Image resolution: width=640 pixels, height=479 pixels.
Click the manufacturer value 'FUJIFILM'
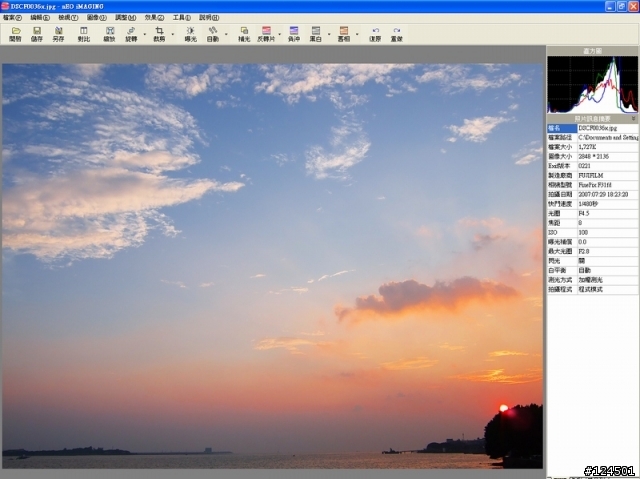coord(591,175)
